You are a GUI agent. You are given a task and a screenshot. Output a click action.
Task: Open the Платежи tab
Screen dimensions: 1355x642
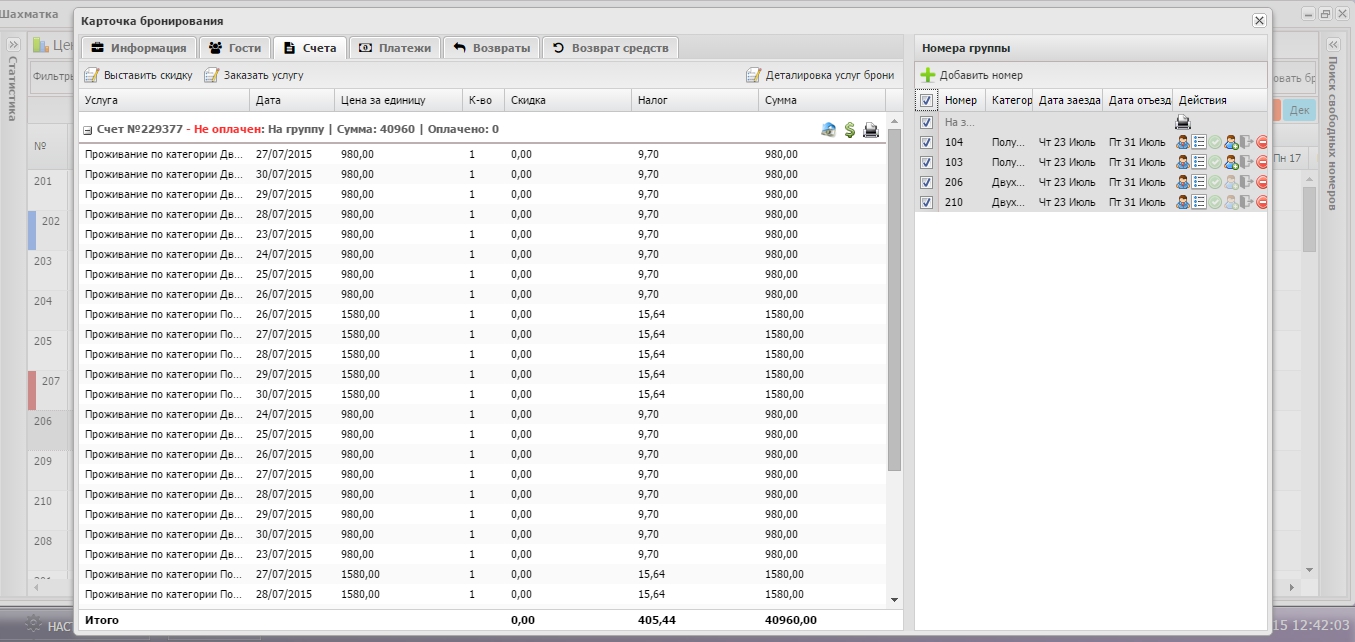click(395, 48)
